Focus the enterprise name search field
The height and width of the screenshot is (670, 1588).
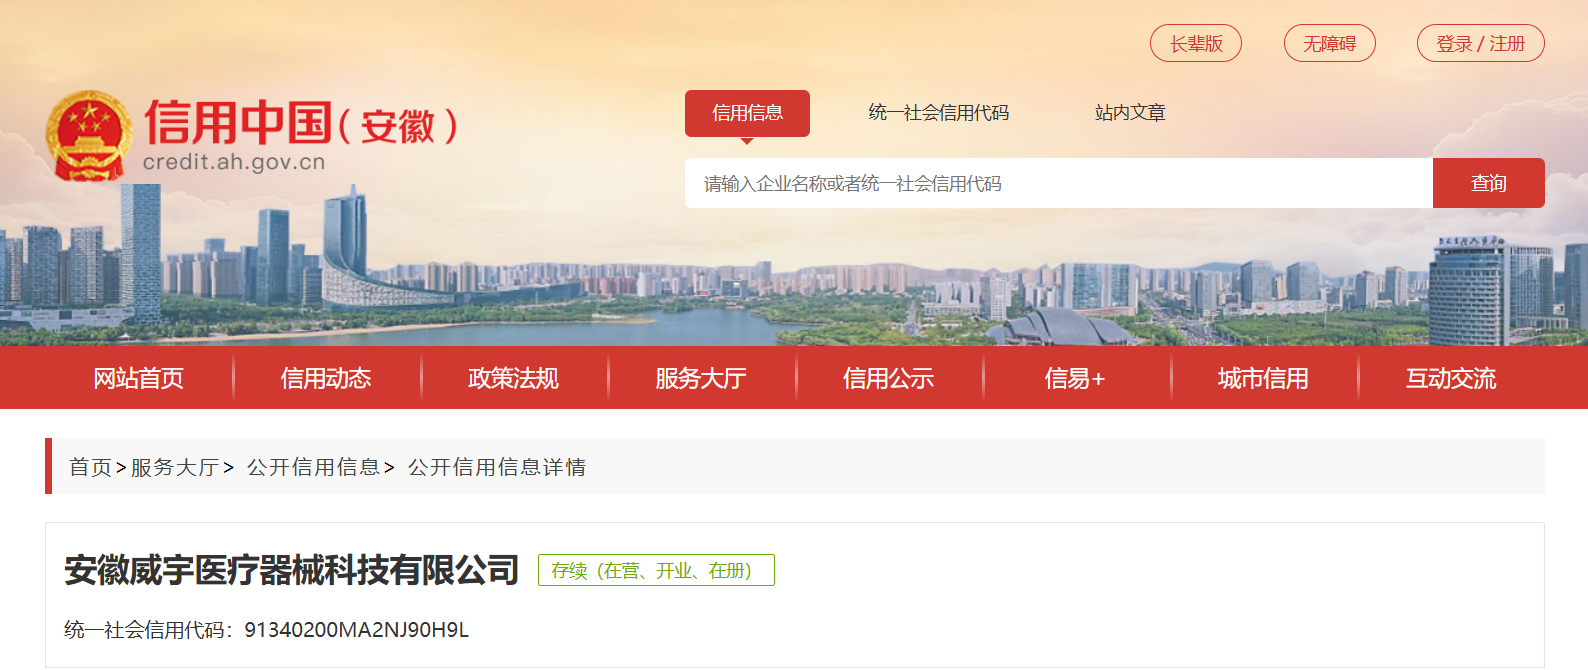tap(1059, 183)
